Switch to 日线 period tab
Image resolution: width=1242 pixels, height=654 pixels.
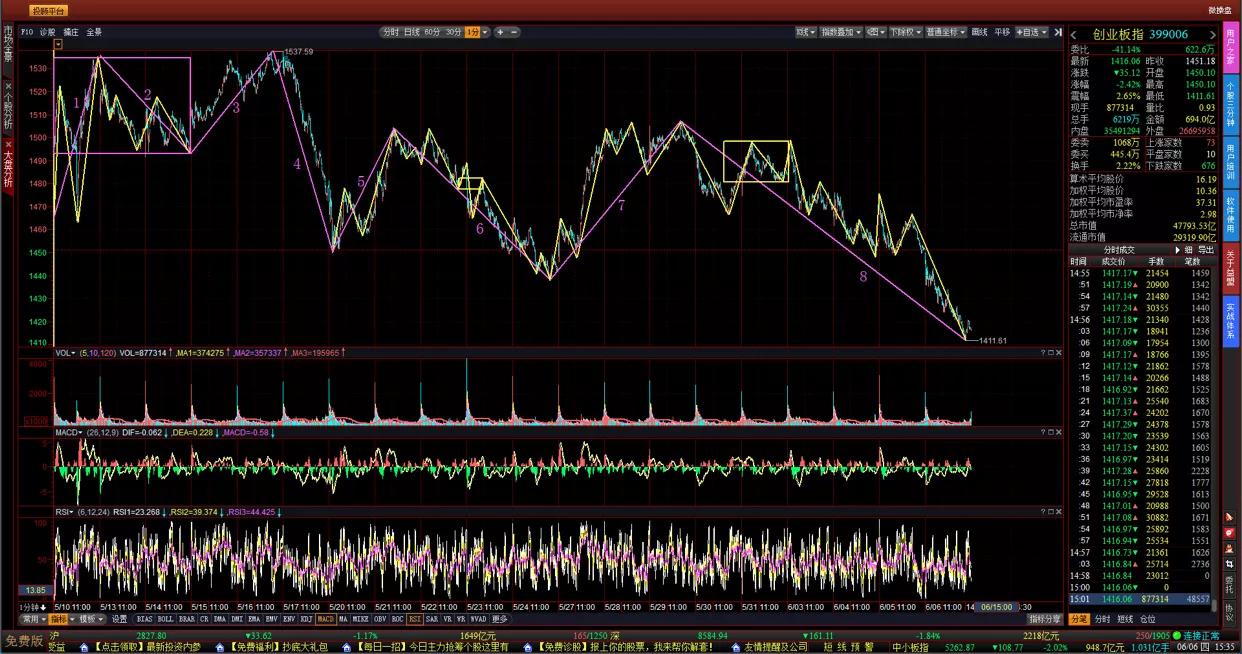[x=411, y=32]
